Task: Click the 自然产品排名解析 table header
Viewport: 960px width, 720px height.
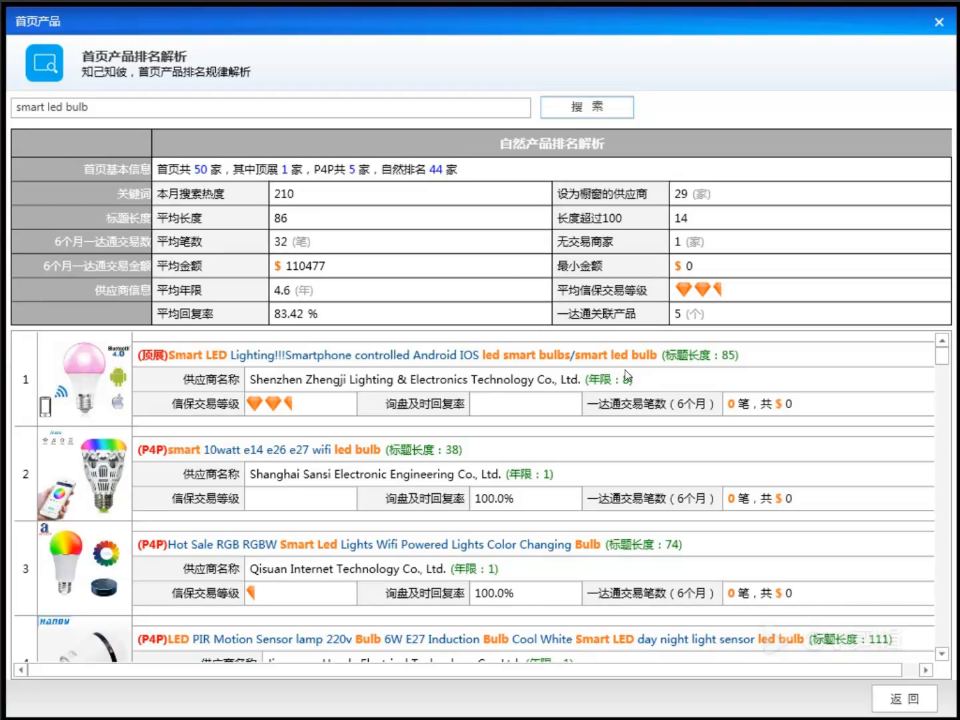Action: (552, 144)
